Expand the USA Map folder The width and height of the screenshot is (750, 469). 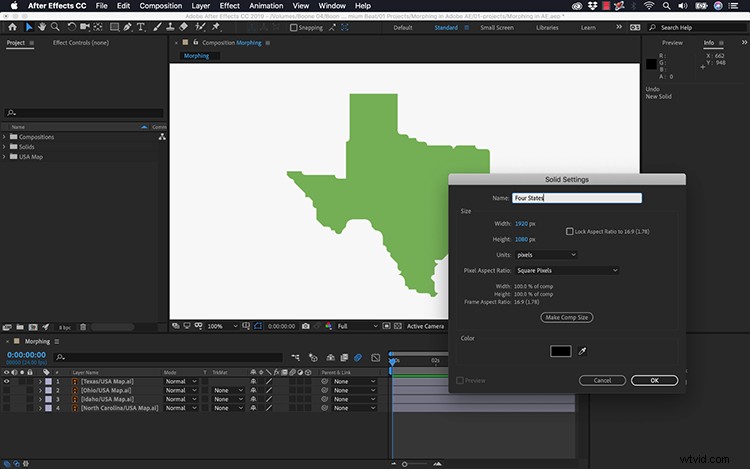tap(4, 157)
